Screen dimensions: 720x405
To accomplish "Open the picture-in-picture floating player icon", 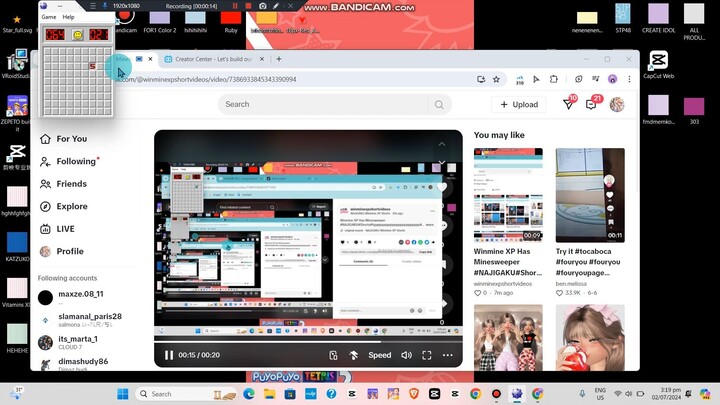I will [333, 355].
